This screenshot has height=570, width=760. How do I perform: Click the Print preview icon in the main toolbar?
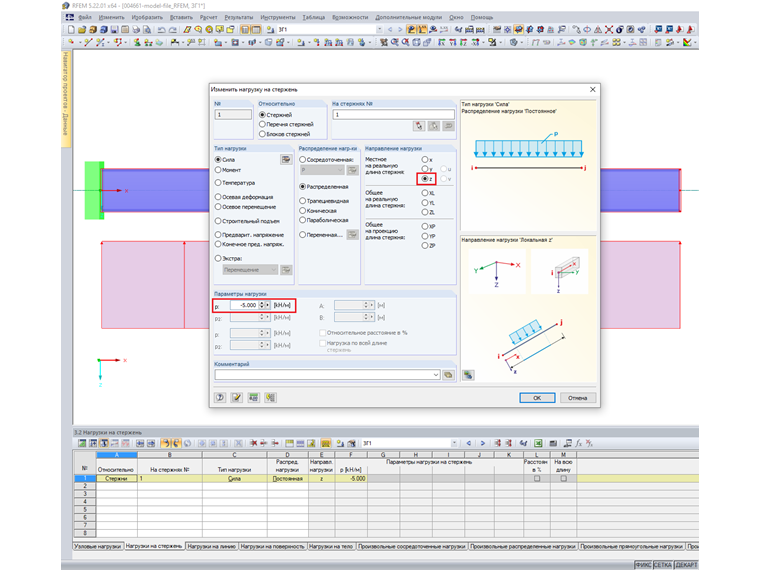point(147,30)
